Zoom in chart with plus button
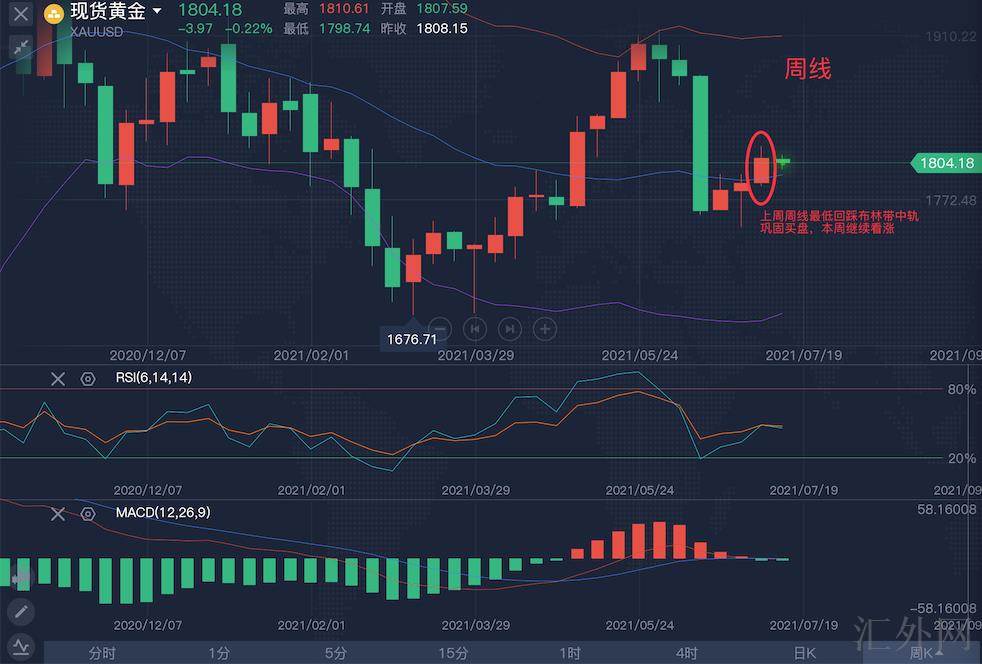The height and width of the screenshot is (664, 982). tap(544, 328)
